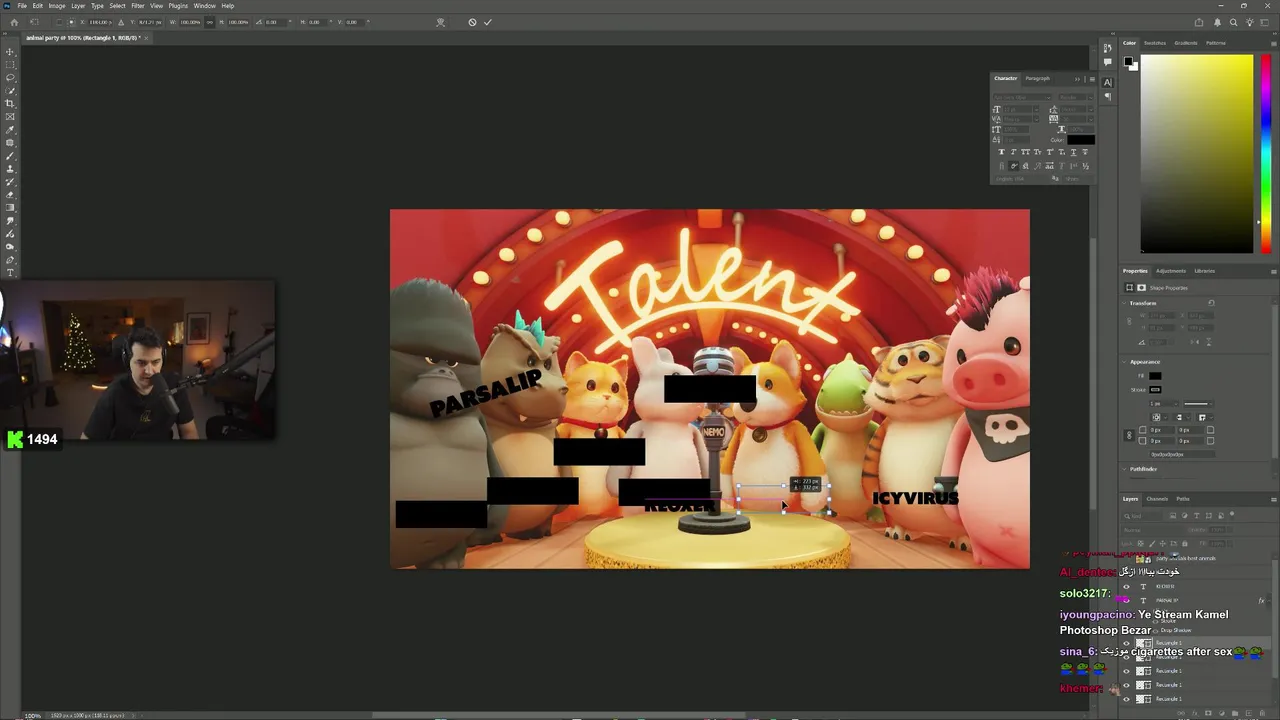The image size is (1280, 720).
Task: Commit the transform with the checkmark
Action: pyautogui.click(x=488, y=22)
